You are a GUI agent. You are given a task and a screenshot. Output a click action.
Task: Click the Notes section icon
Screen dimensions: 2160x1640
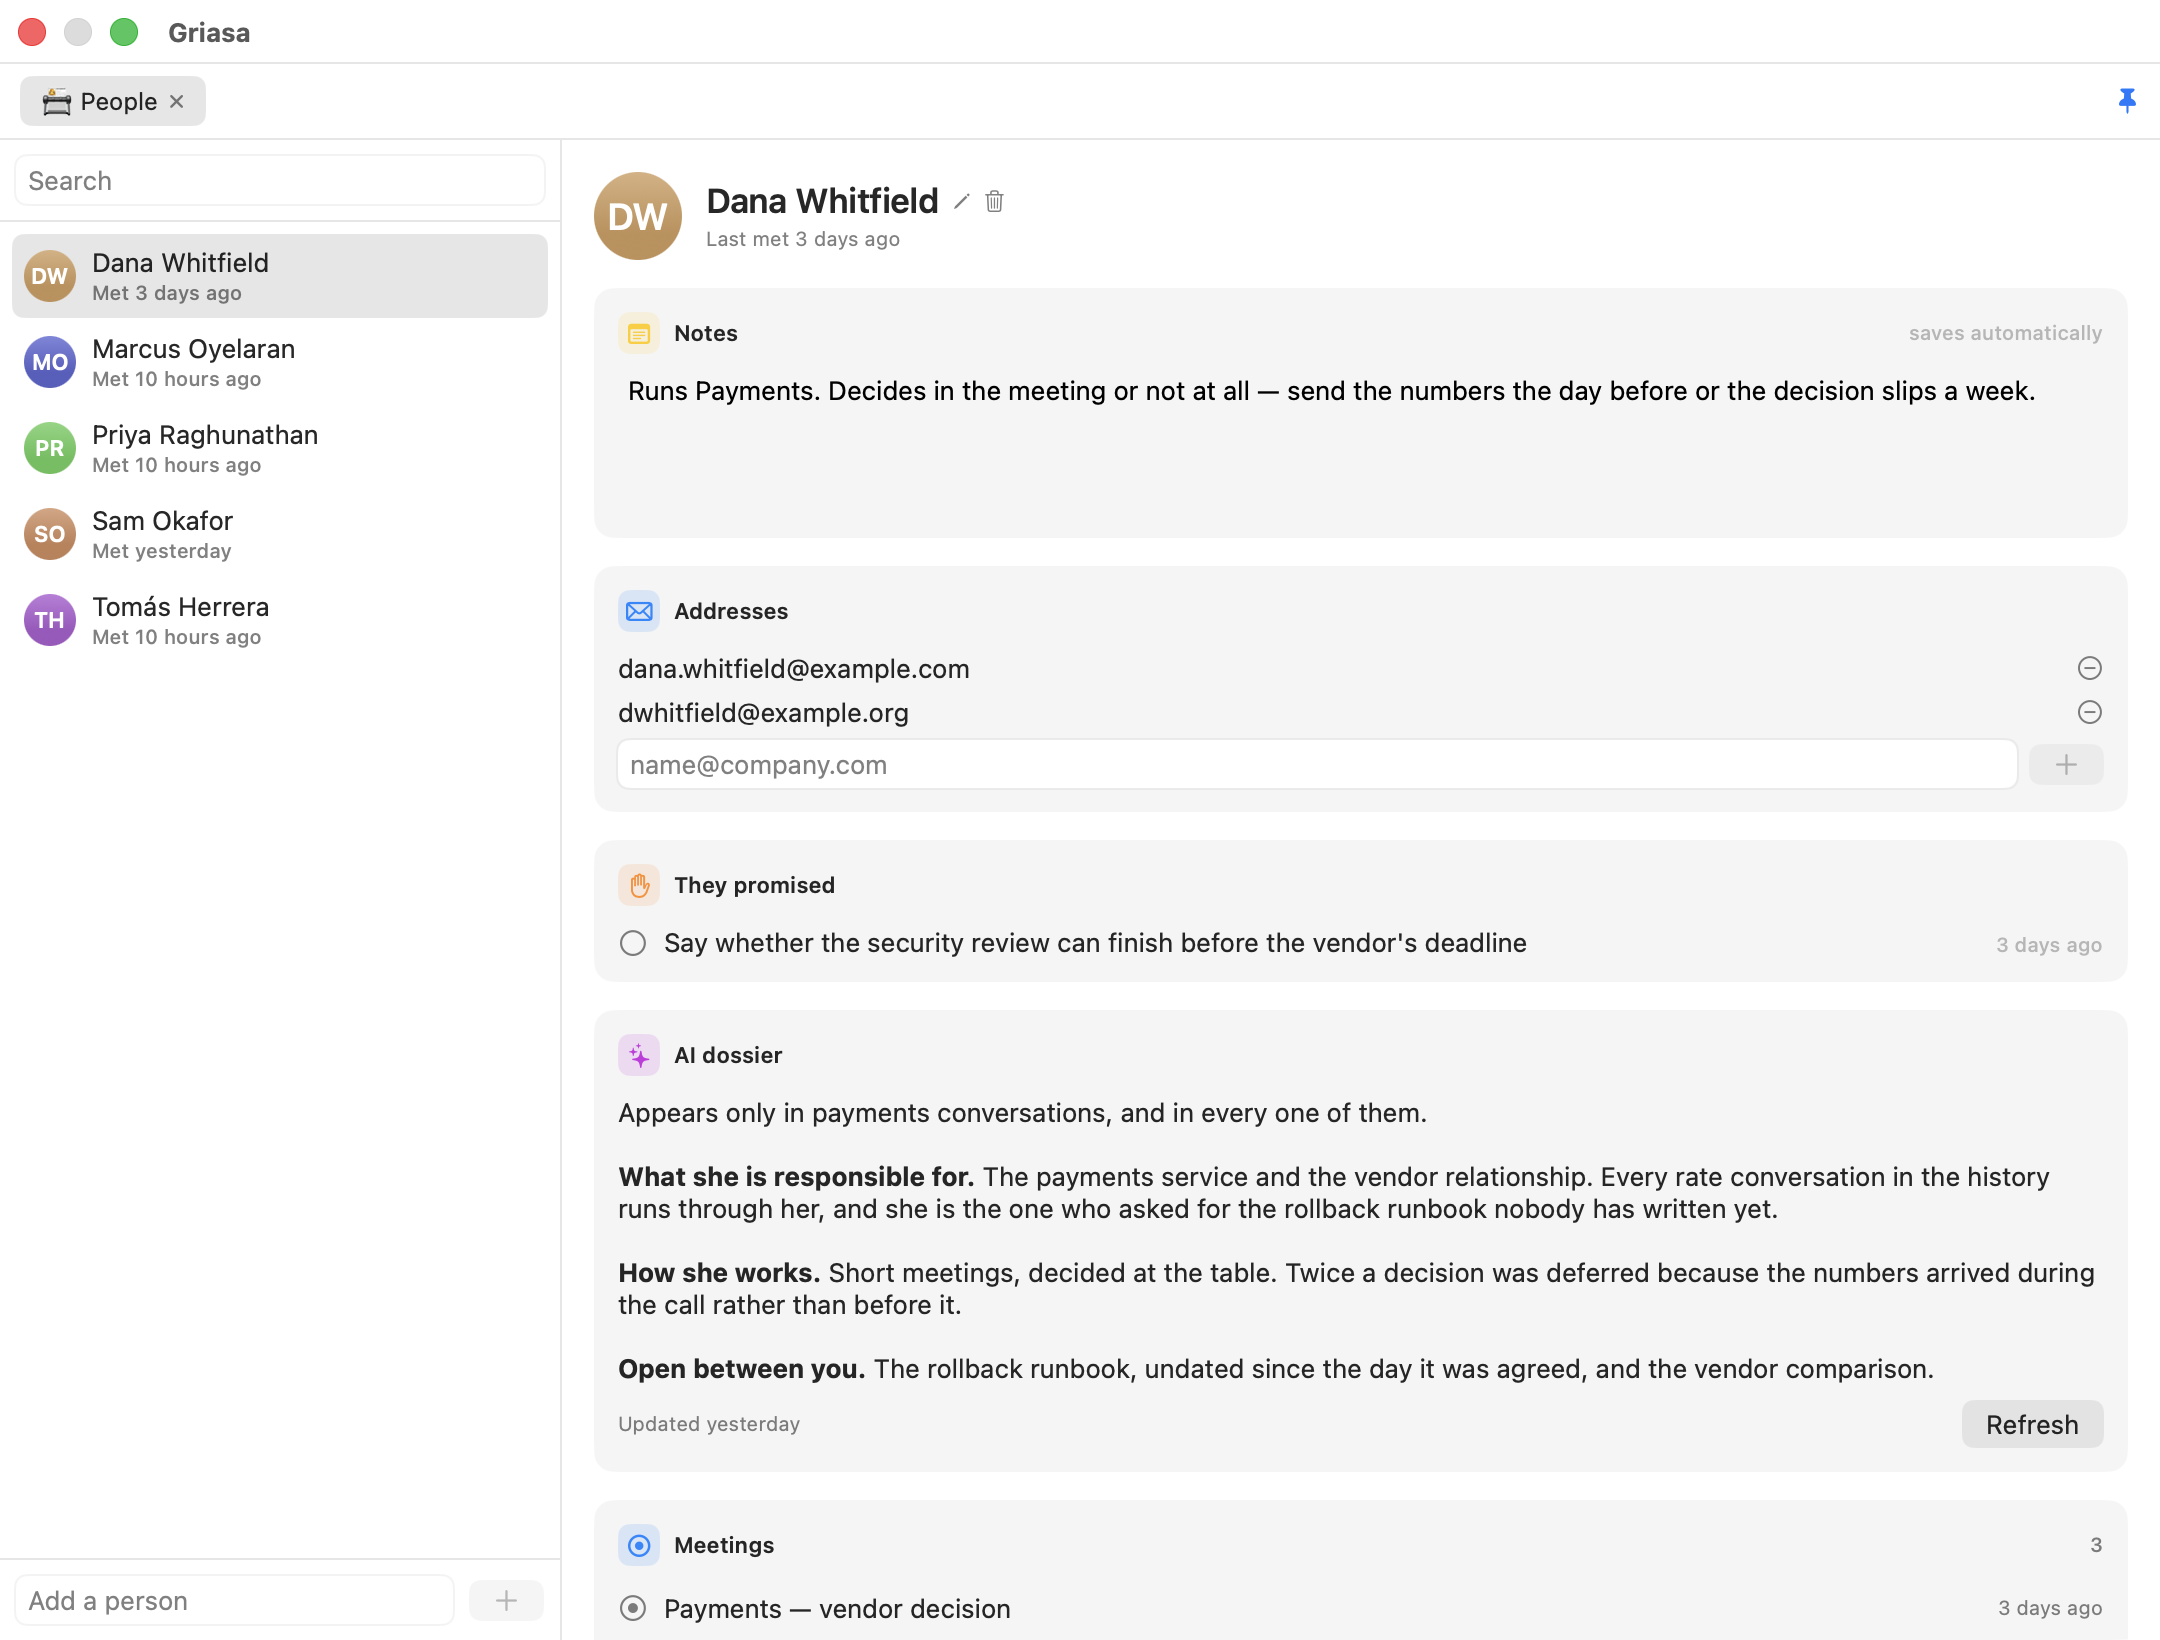639,333
